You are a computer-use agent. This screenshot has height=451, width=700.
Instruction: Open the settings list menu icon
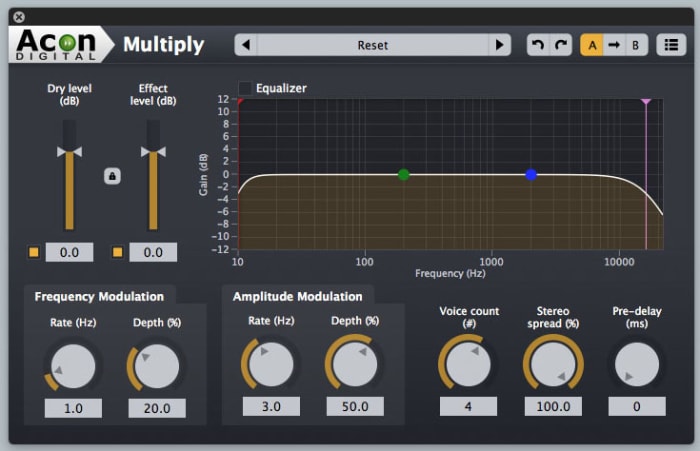[671, 45]
